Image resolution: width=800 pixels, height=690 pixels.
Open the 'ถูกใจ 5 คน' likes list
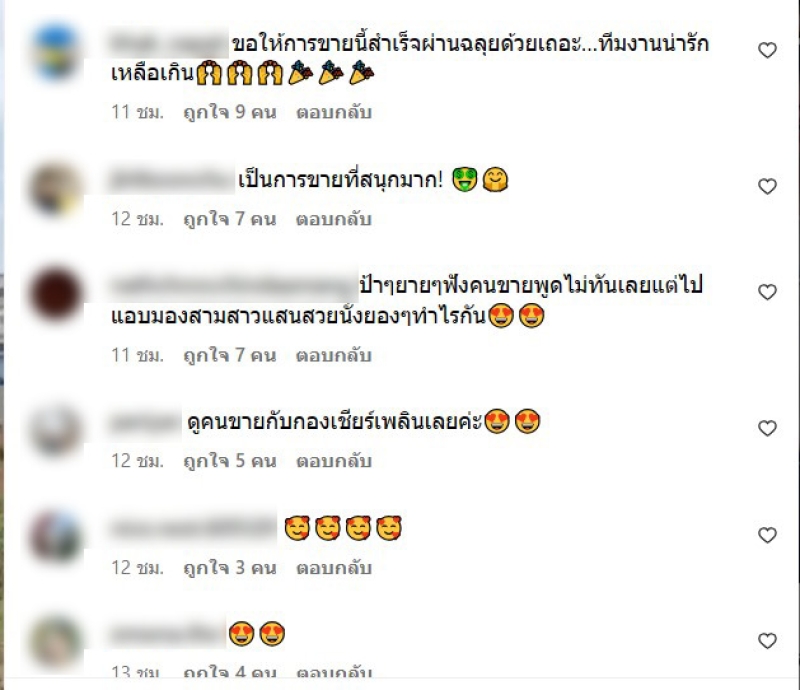point(230,461)
